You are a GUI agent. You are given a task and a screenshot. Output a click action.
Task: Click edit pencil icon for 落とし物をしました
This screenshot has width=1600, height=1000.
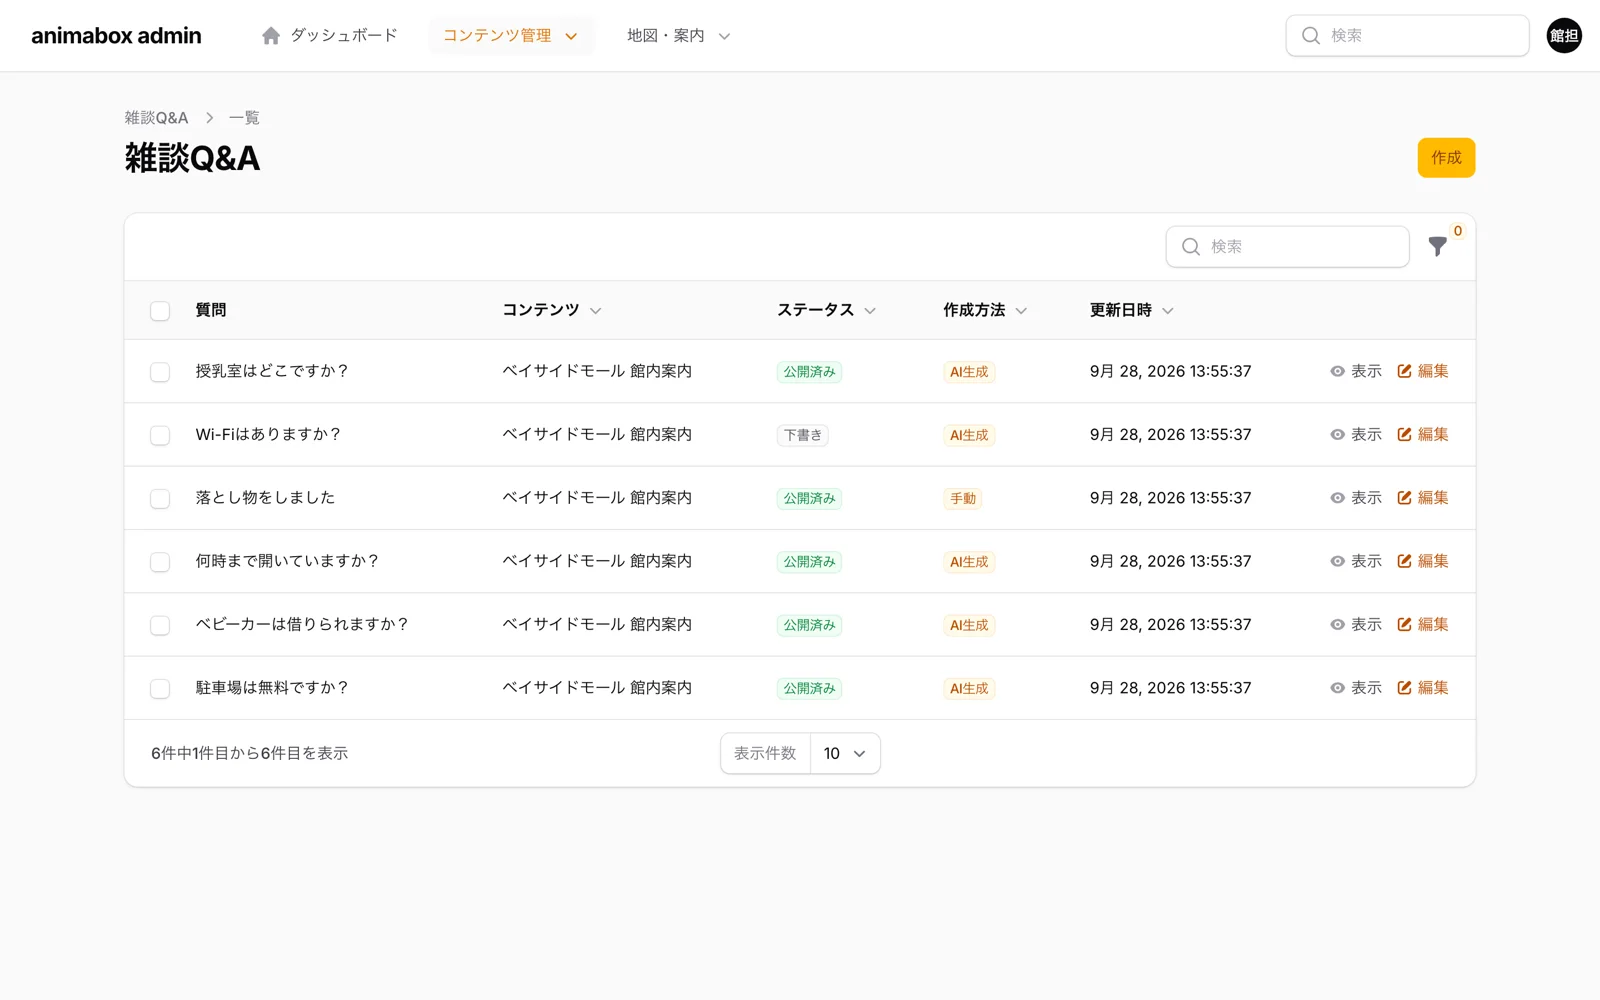tap(1404, 498)
